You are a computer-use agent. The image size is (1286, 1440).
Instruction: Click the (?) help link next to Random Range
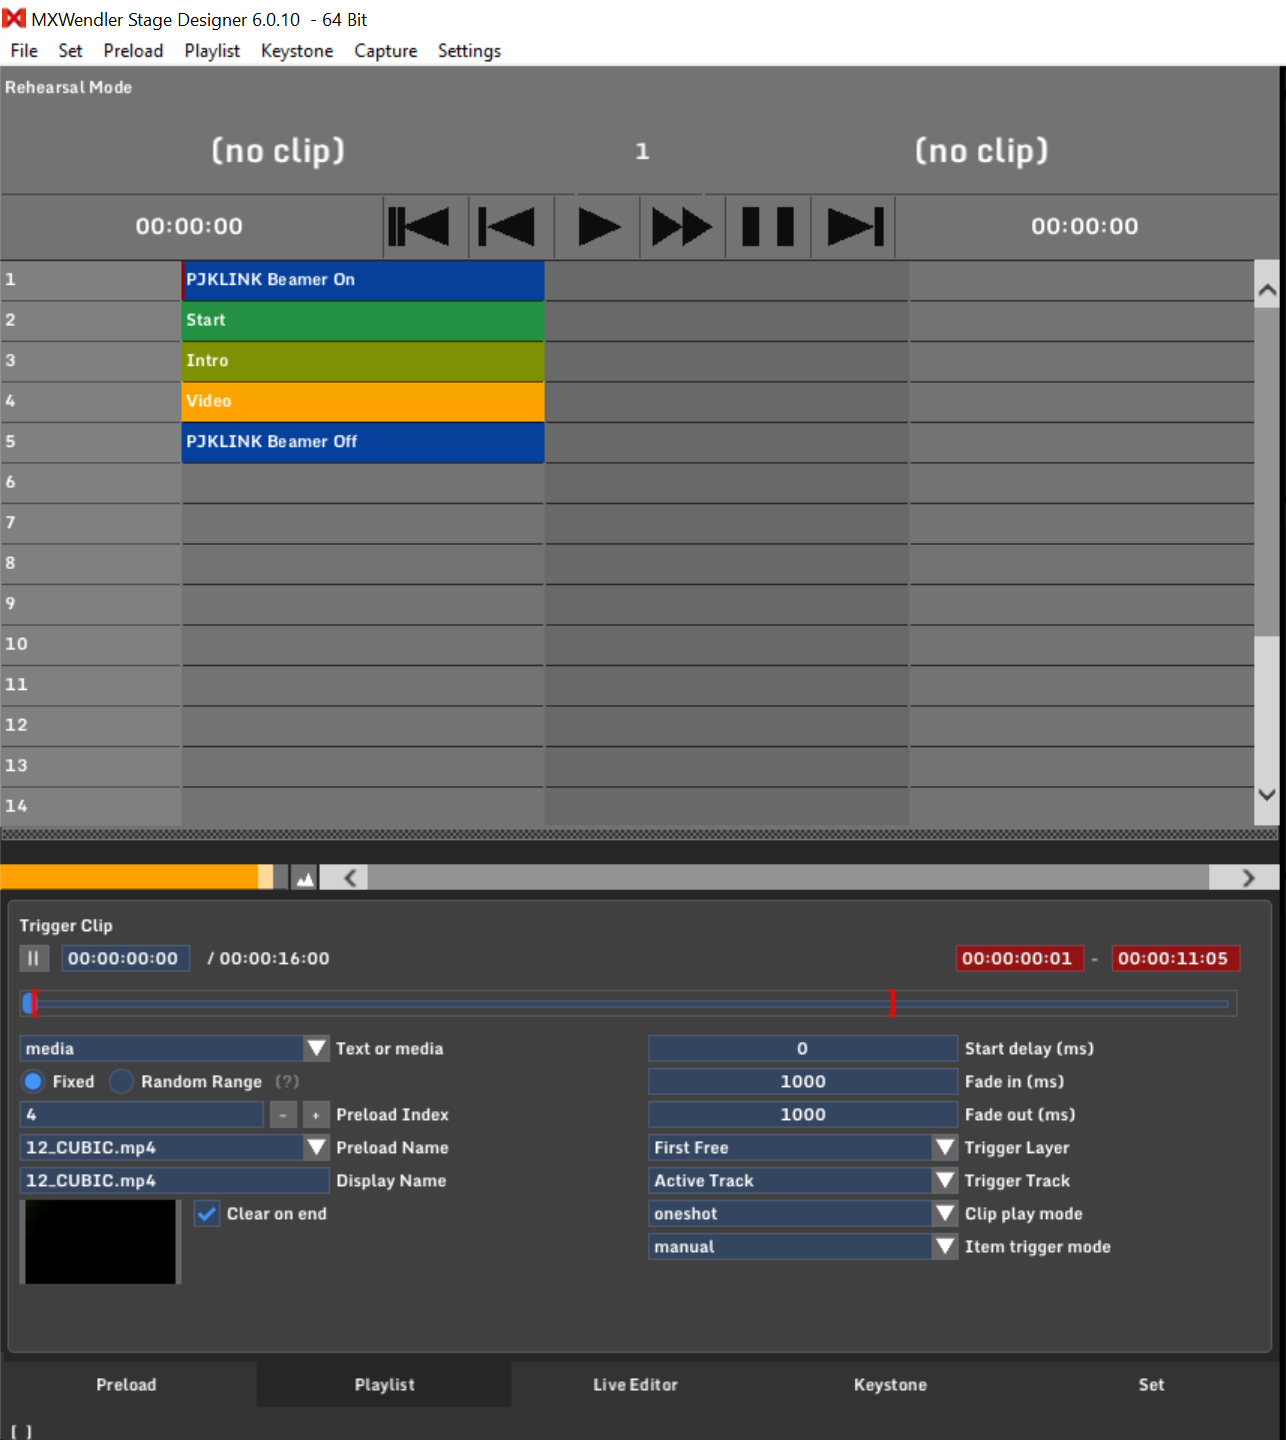286,1081
